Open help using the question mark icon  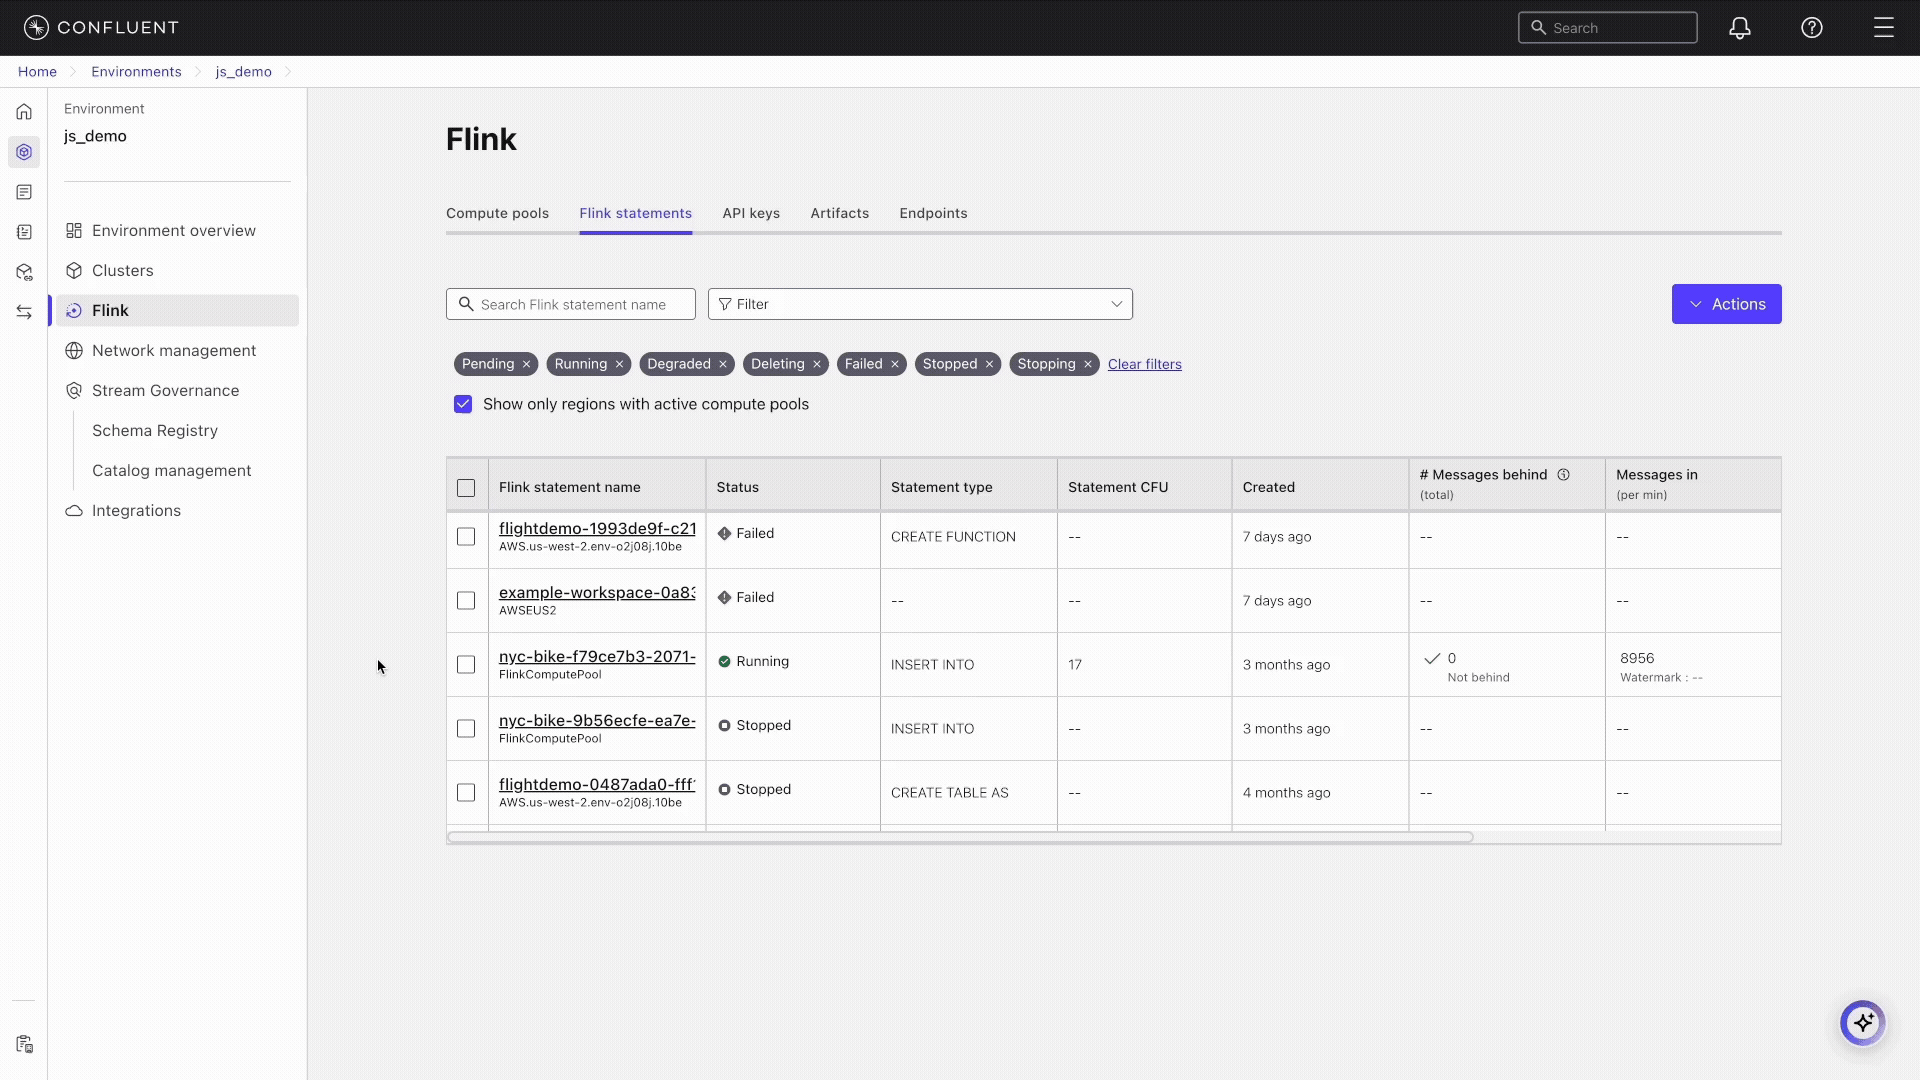(1812, 27)
